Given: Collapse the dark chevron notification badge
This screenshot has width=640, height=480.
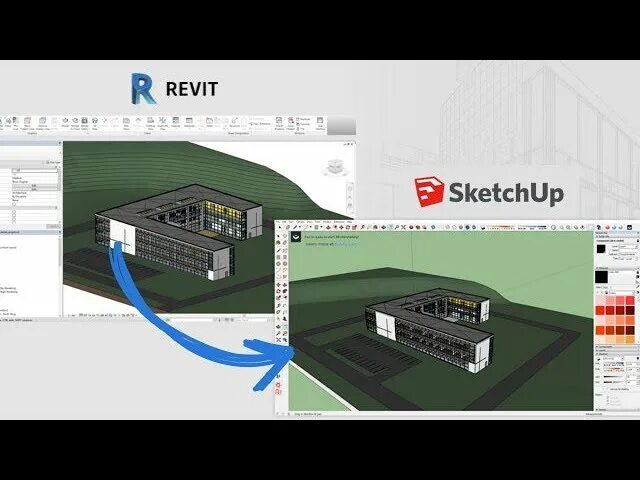Looking at the screenshot, I should 296,237.
